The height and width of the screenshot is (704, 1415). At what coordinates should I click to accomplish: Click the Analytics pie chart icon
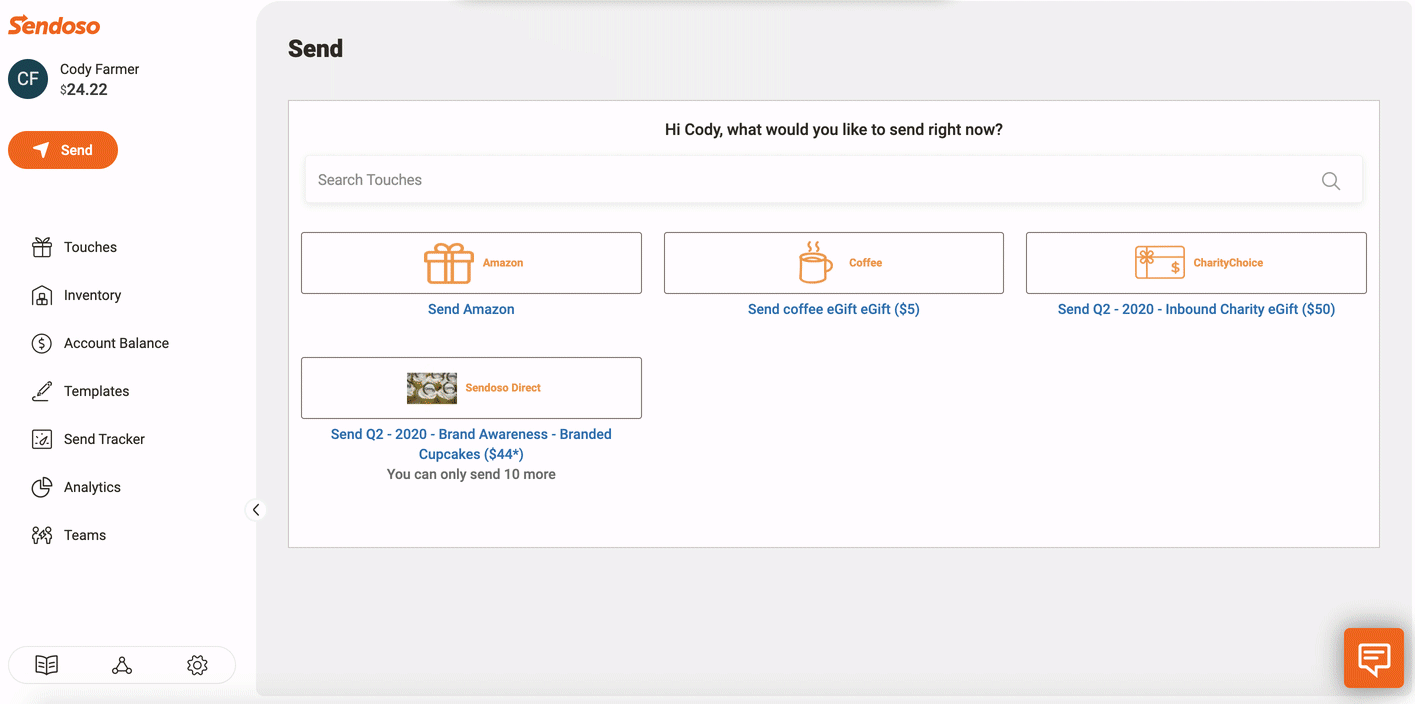point(42,487)
